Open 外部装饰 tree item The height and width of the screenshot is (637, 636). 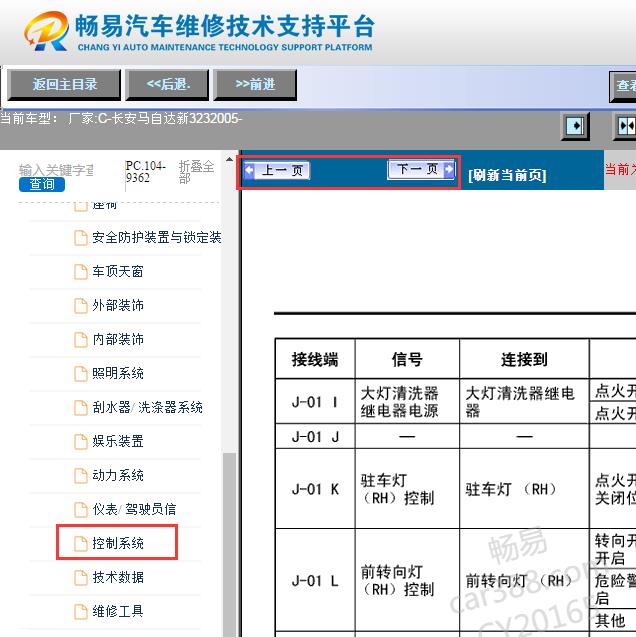coord(118,306)
